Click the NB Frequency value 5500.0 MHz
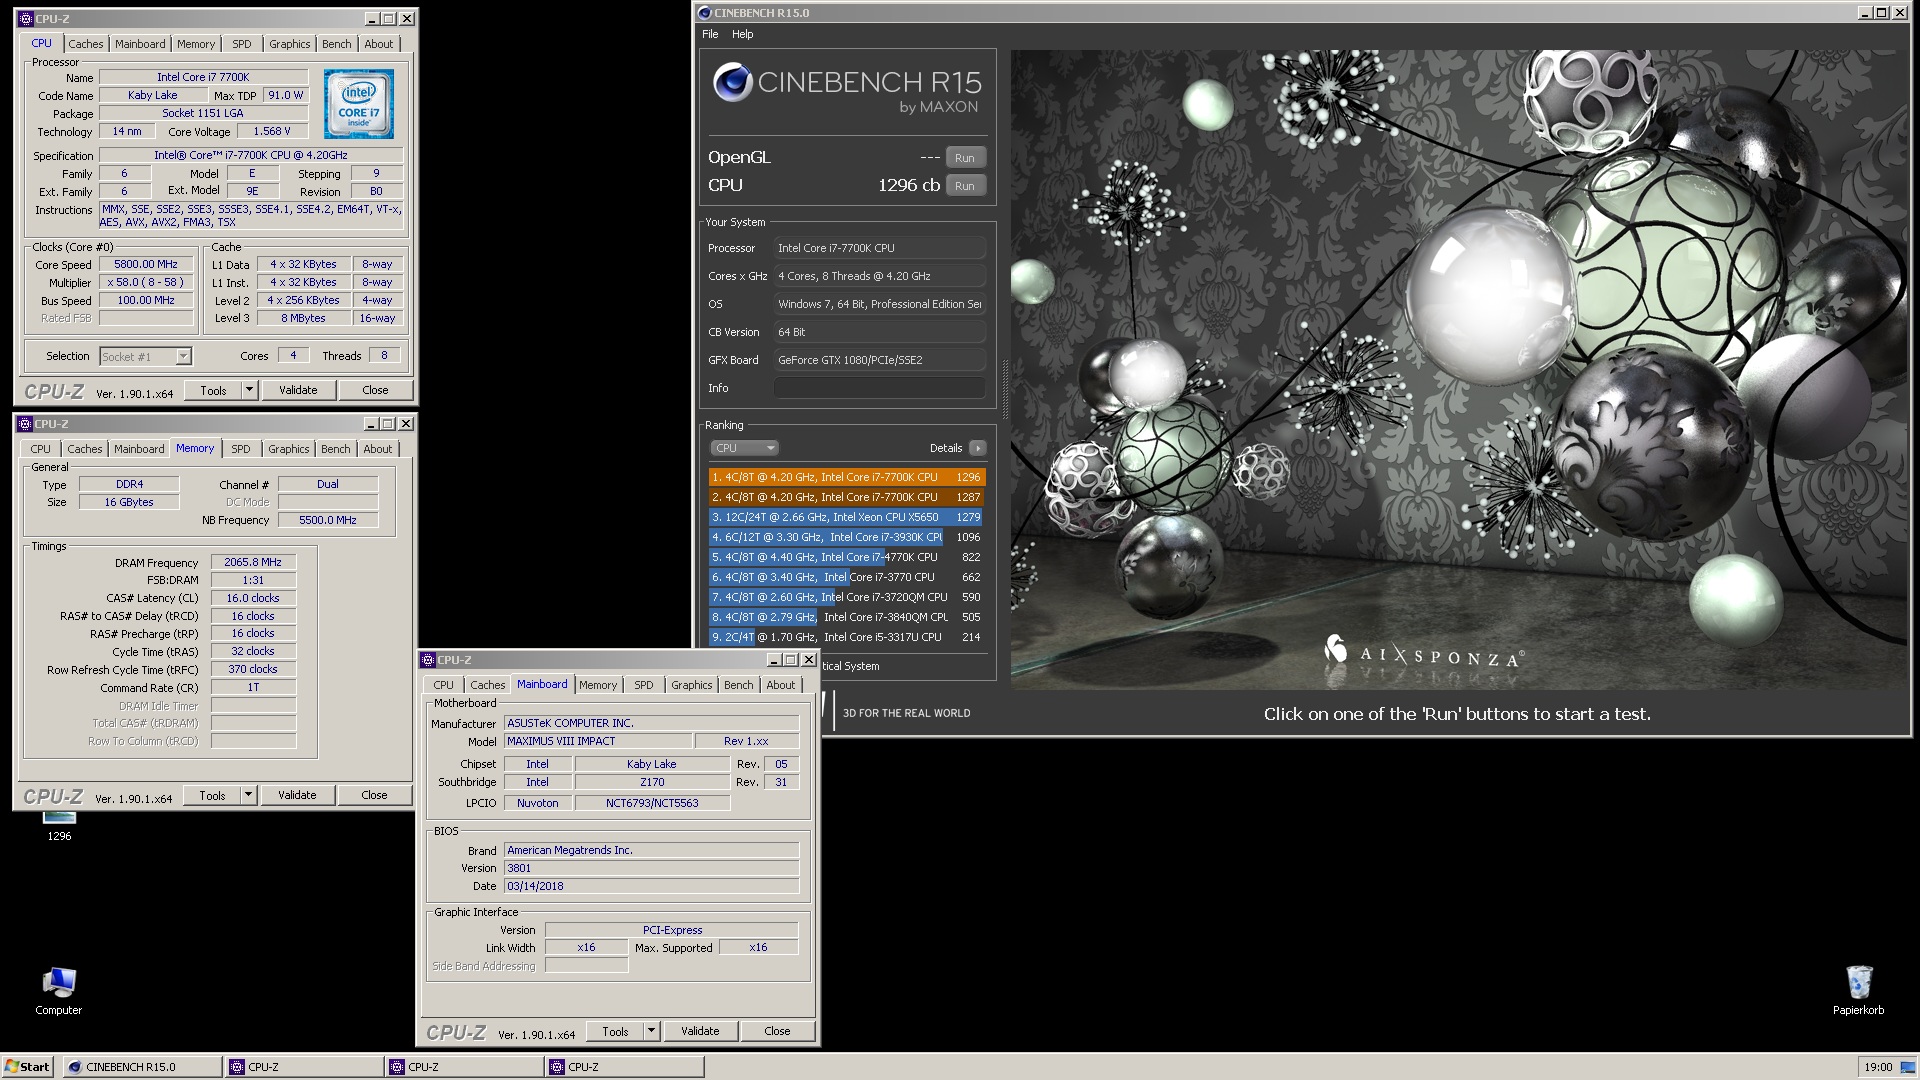Viewport: 1920px width, 1080px height. (x=328, y=521)
